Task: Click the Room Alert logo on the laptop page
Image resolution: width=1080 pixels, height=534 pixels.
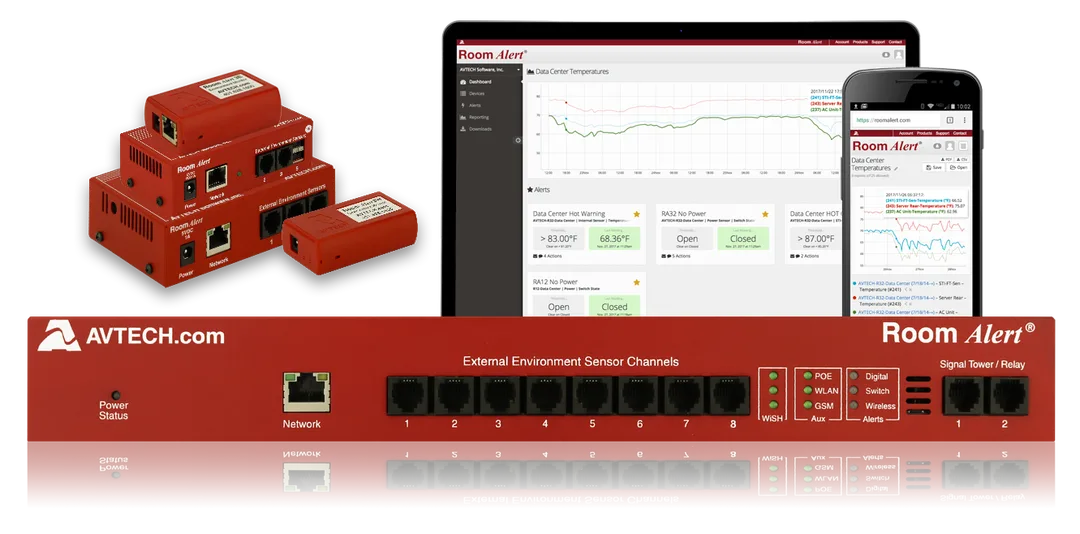Action: click(492, 54)
